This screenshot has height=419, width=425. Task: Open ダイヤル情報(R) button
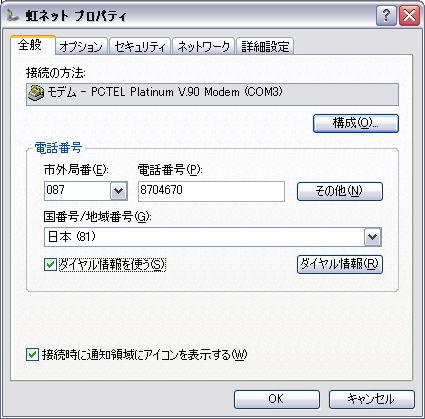[340, 264]
